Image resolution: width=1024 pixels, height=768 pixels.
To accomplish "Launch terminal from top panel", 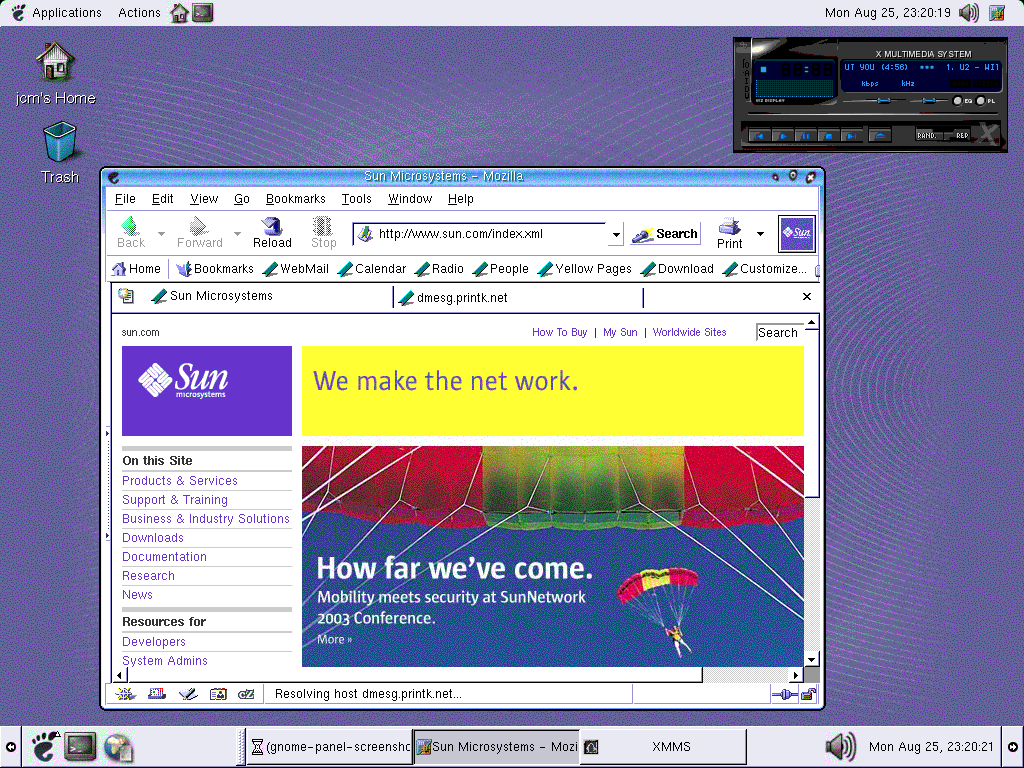I will pyautogui.click(x=202, y=12).
